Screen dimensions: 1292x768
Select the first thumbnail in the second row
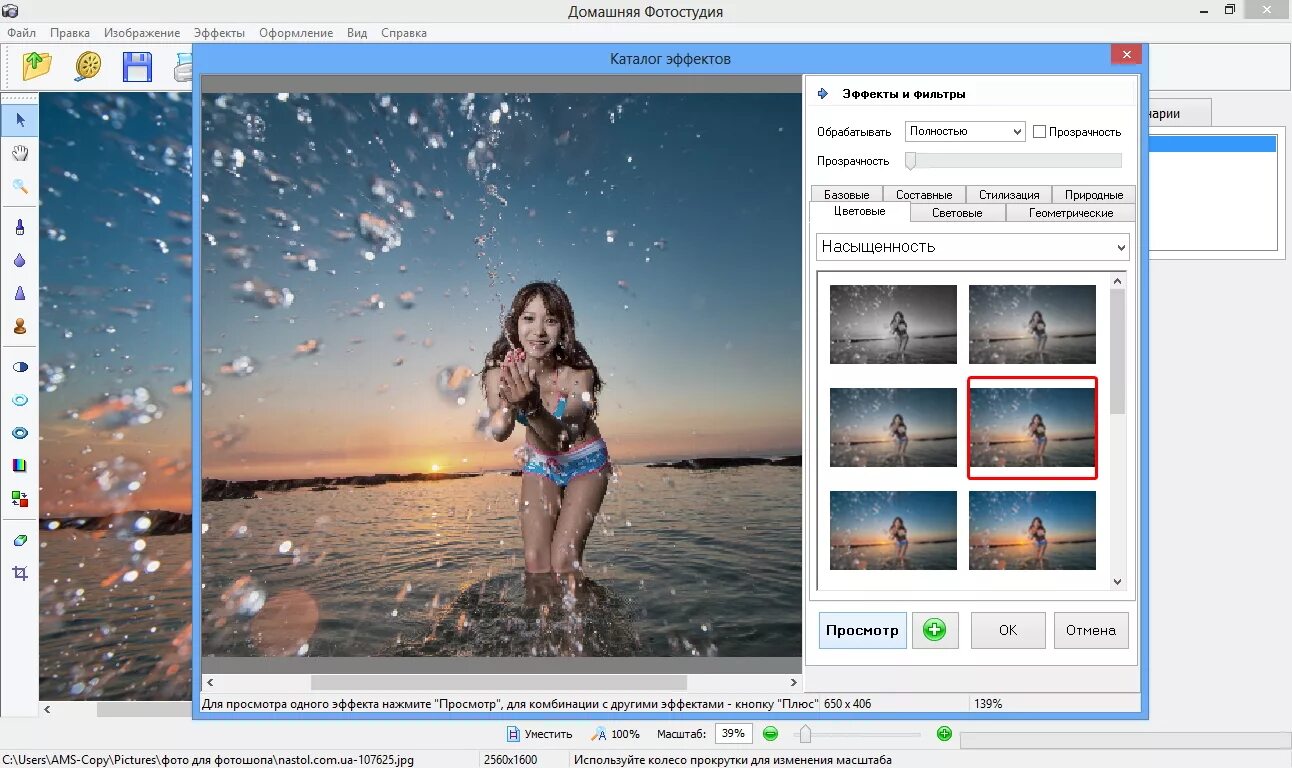893,428
